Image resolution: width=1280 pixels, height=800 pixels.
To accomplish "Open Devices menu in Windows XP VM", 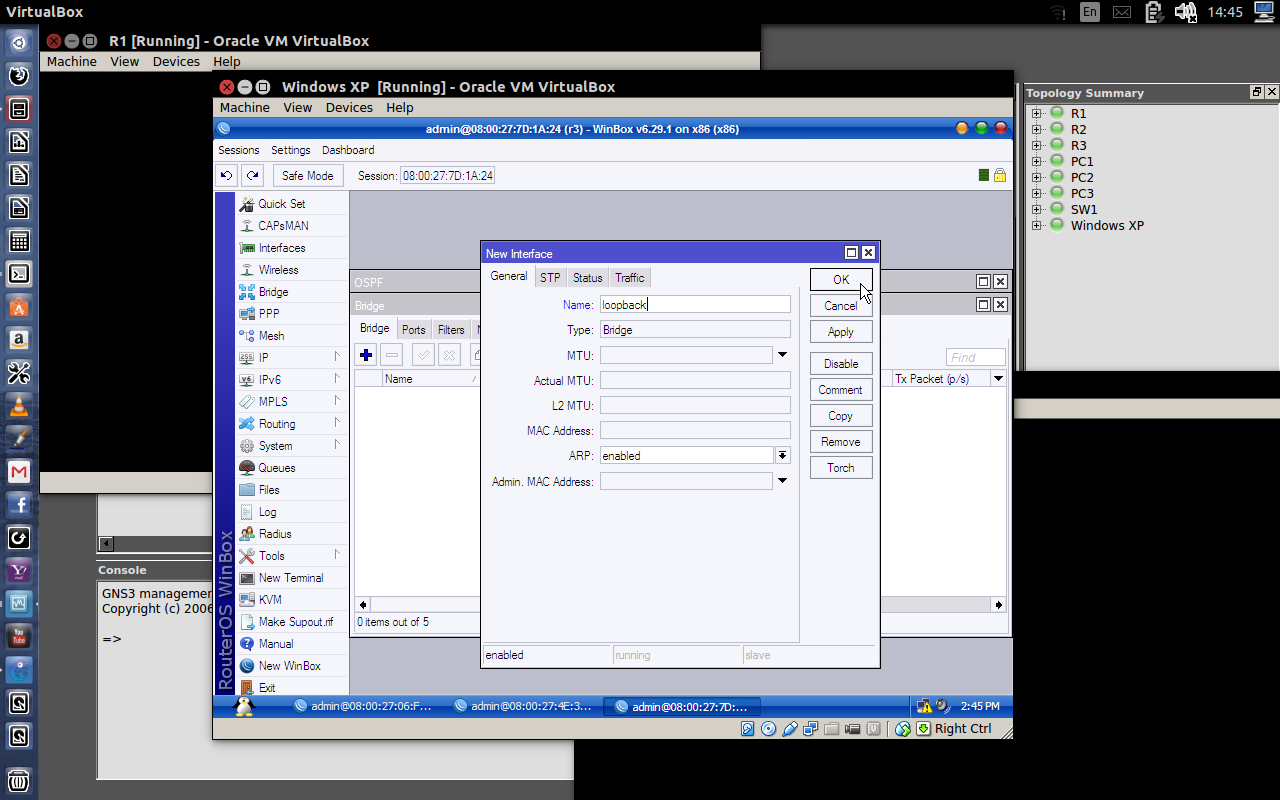I will (x=349, y=107).
